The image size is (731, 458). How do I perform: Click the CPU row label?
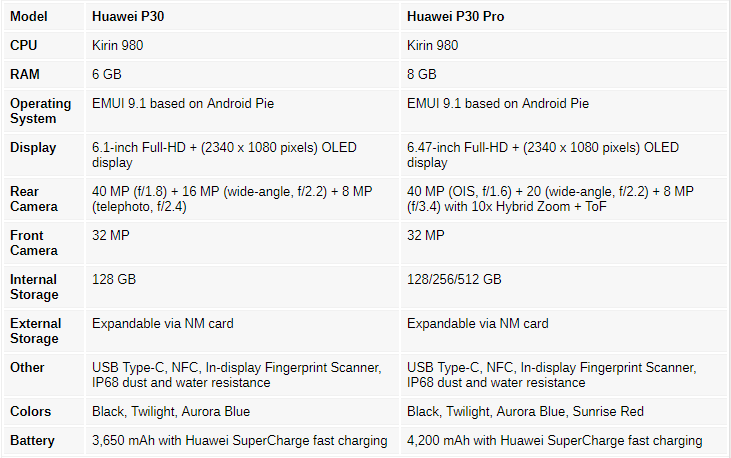tap(24, 45)
